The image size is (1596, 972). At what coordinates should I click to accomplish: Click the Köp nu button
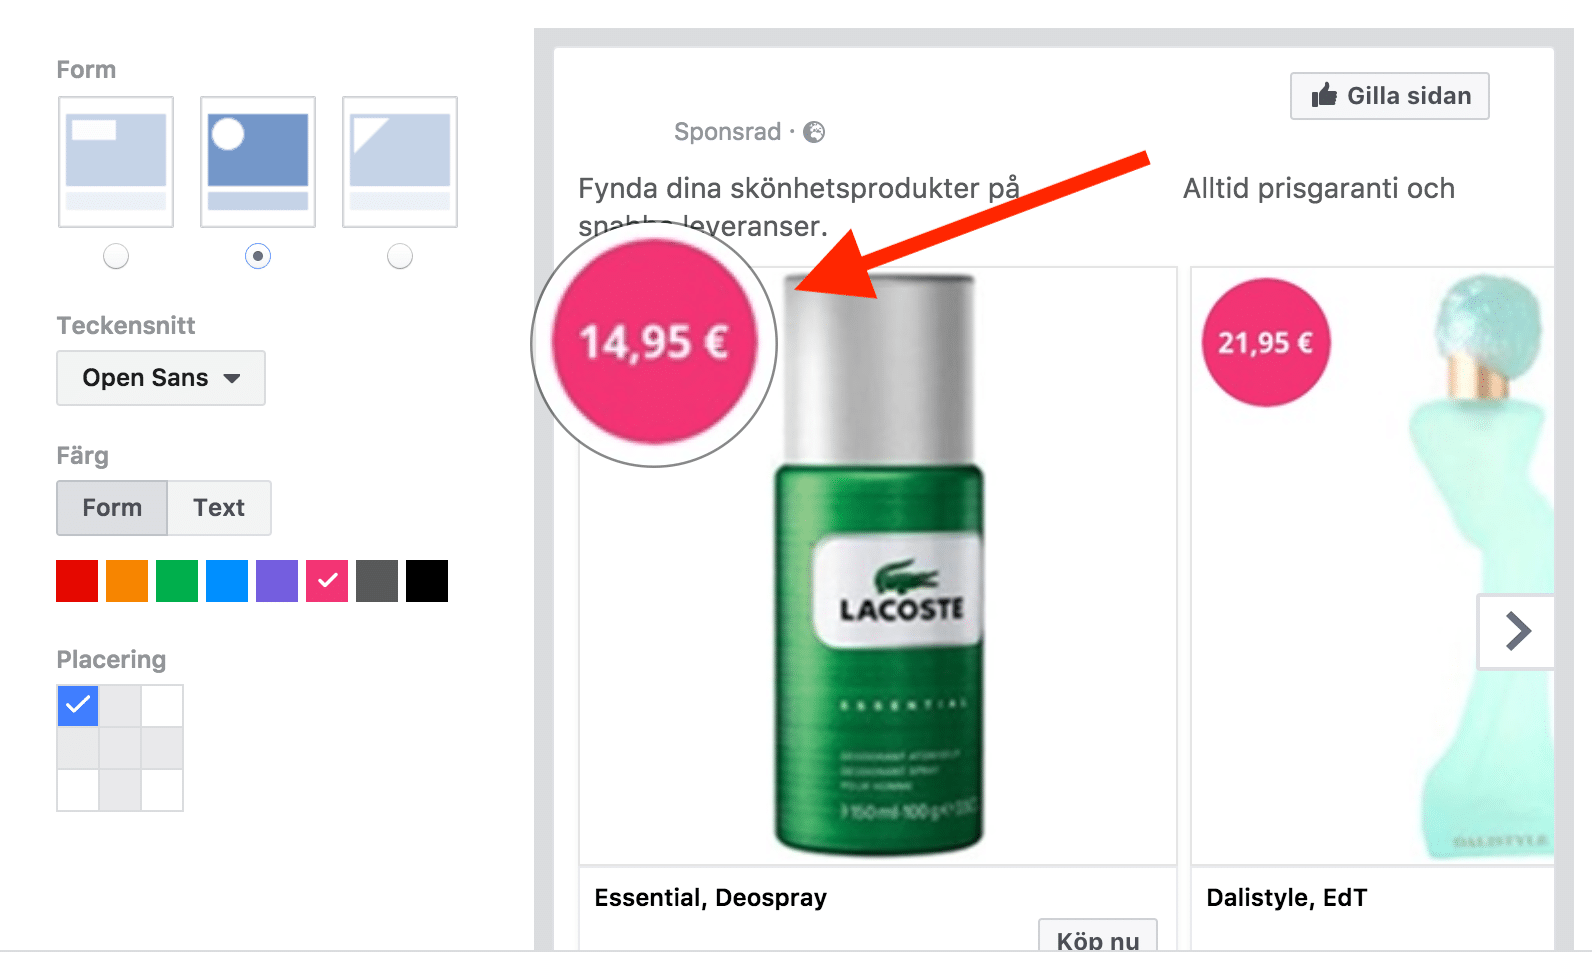pos(1098,936)
